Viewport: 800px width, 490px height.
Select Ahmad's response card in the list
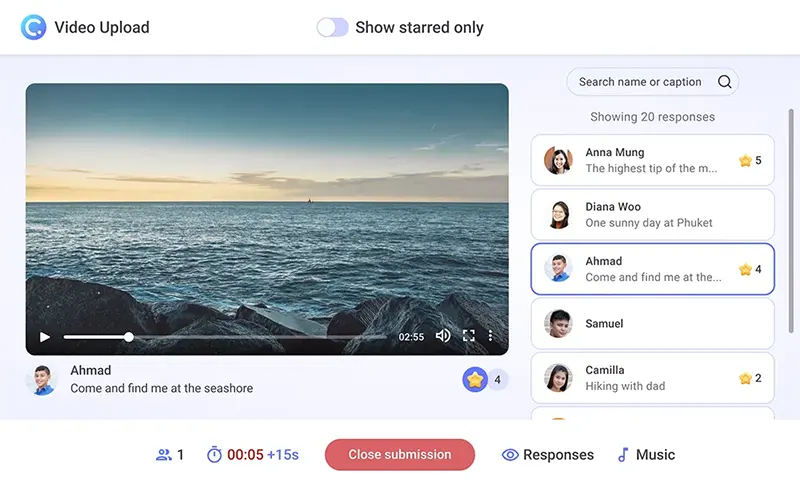point(652,269)
